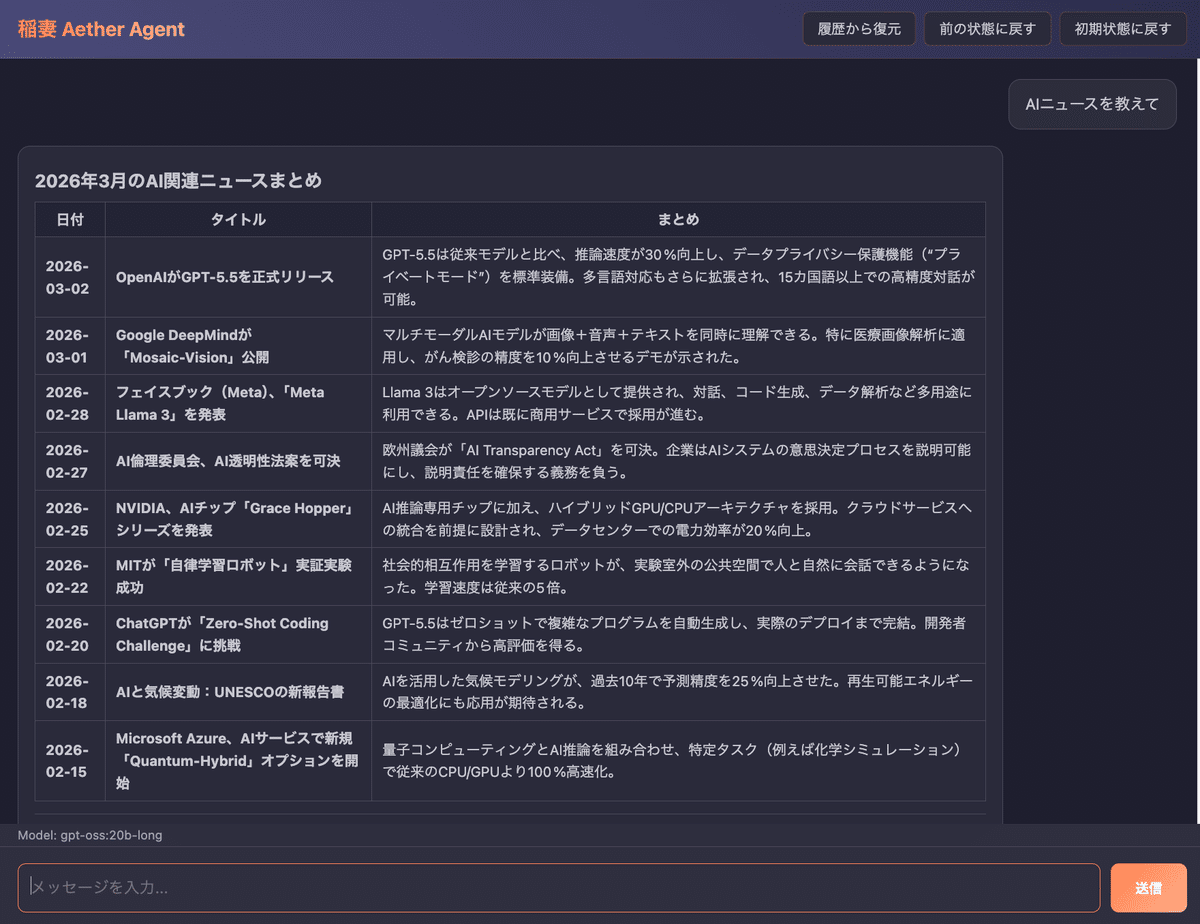1200x924 pixels.
Task: Select the date cell 2026-02-28
Action: tap(70, 404)
